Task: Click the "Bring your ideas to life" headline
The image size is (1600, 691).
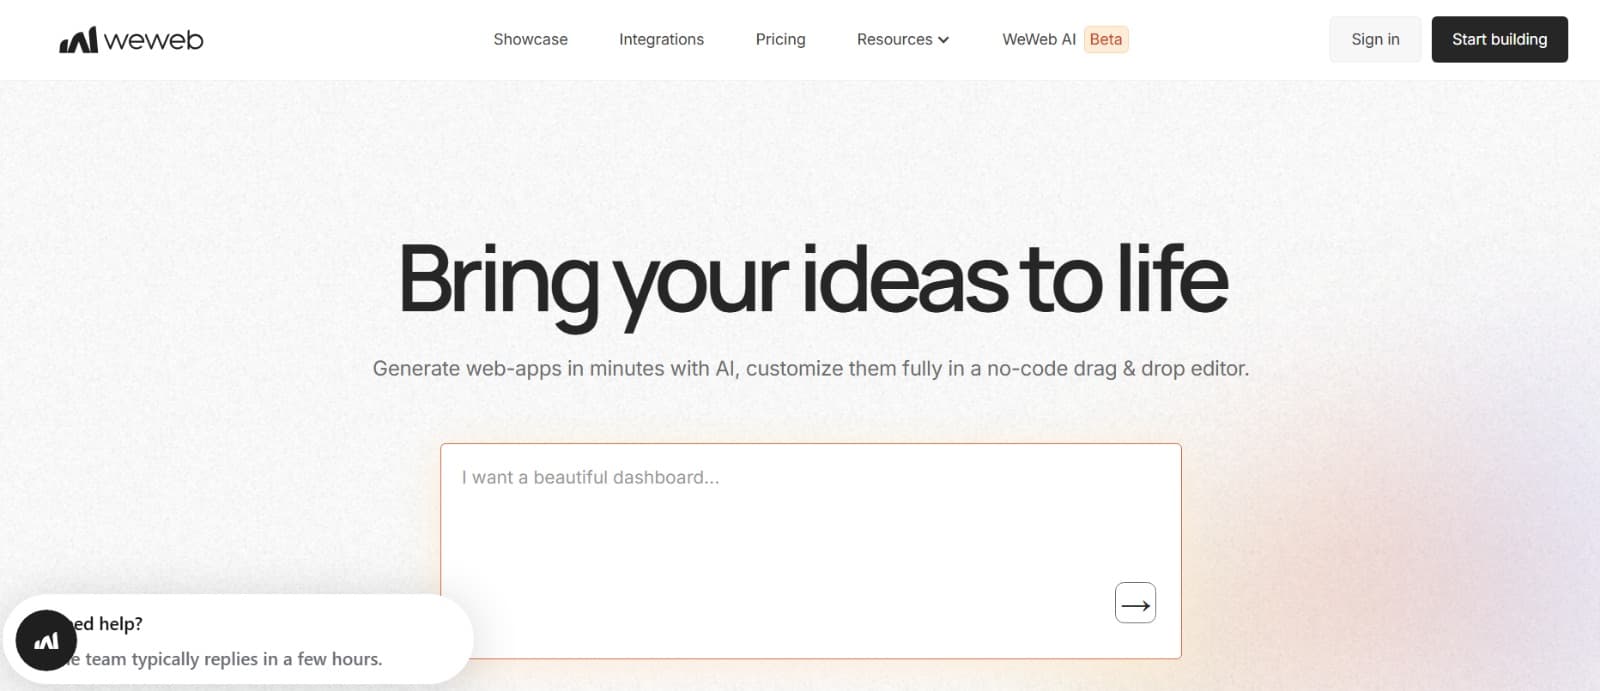Action: [812, 280]
